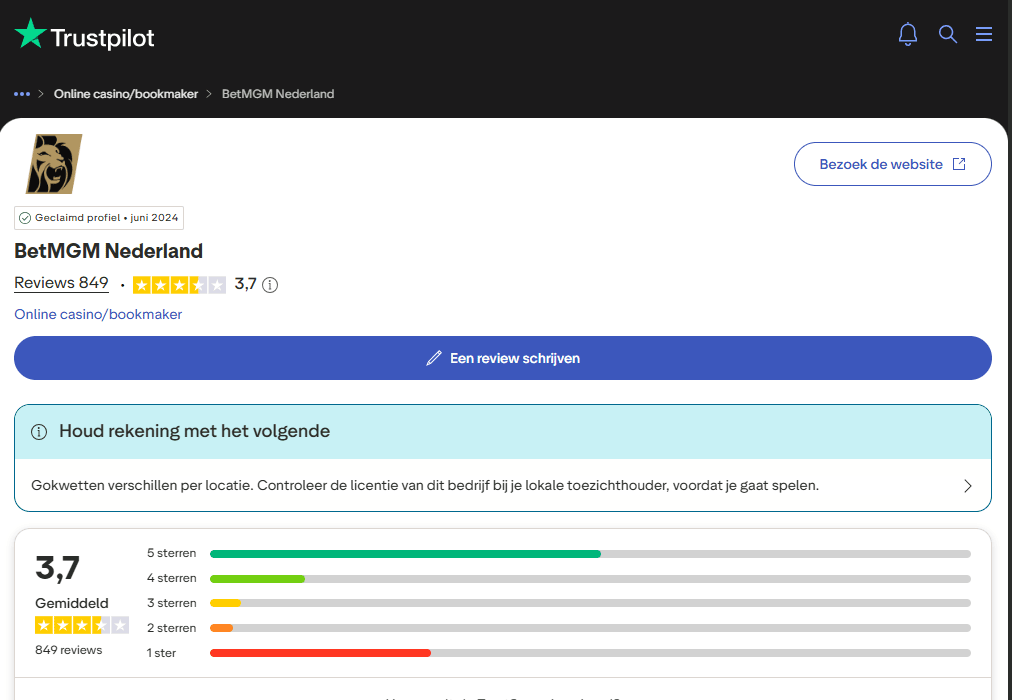1012x700 pixels.
Task: Click the external link icon in Bezoek button
Action: pos(960,164)
